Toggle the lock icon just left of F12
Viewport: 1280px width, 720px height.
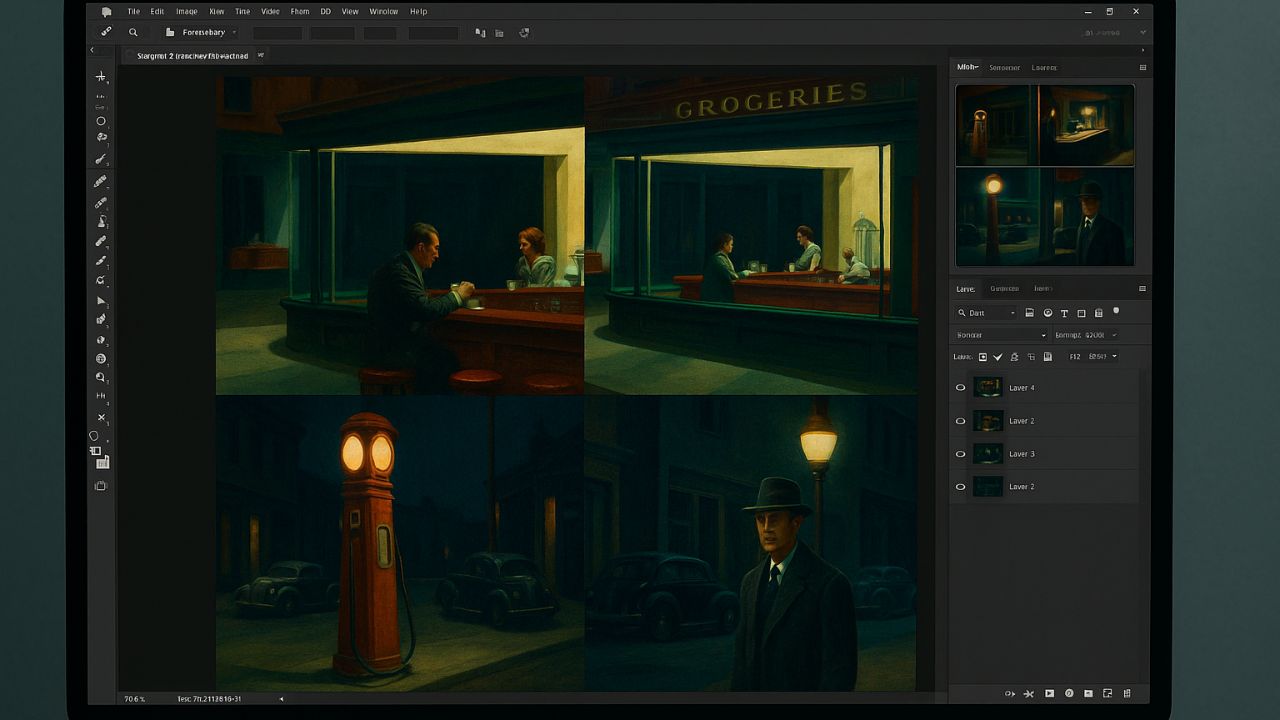pyautogui.click(x=1048, y=357)
